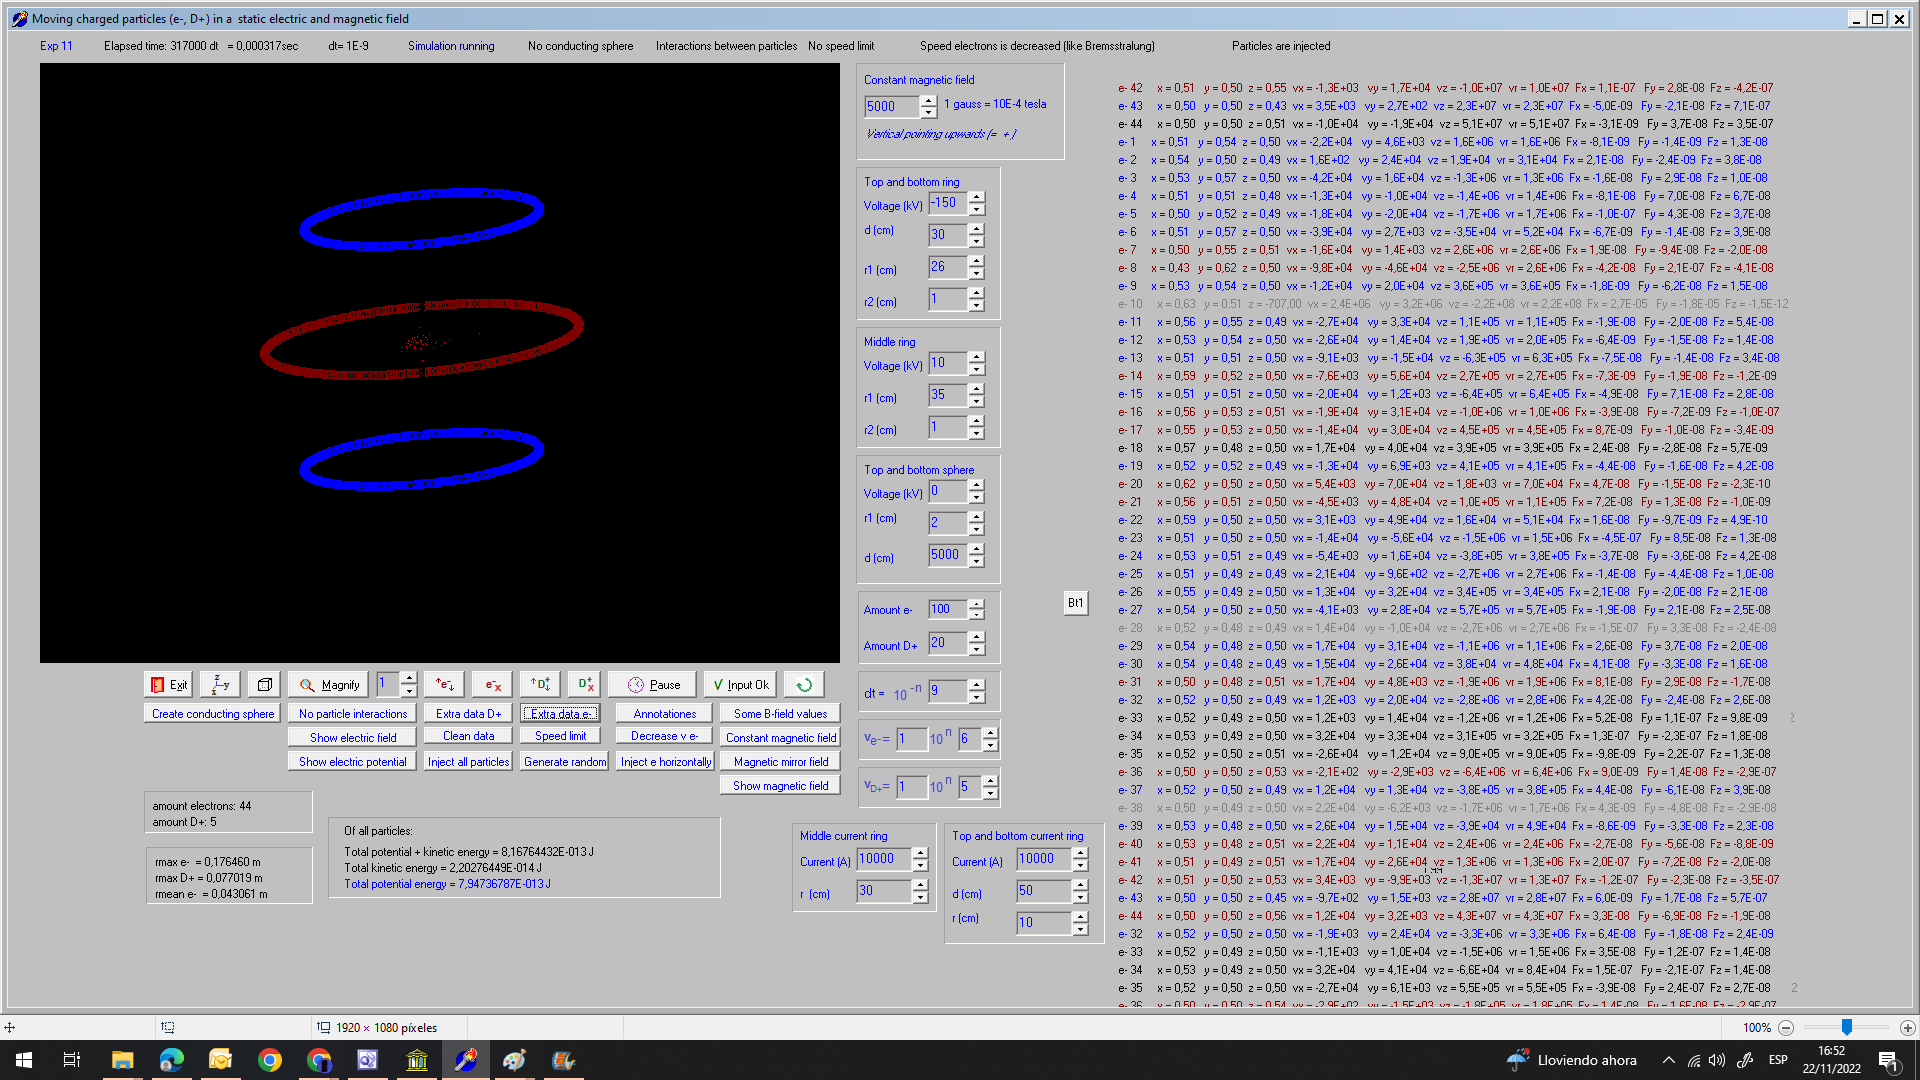Click the zoom in plus icon in Paint status bar
1920x1080 pixels.
(x=1907, y=1028)
